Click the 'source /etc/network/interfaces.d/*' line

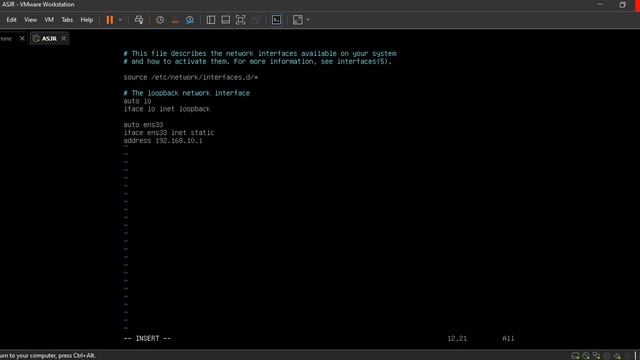coord(191,77)
